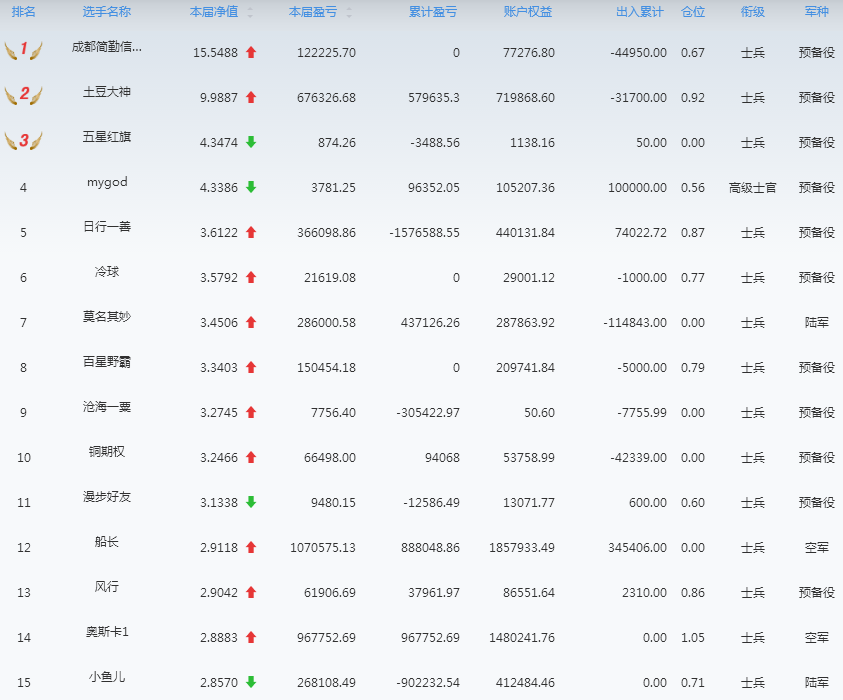The height and width of the screenshot is (700, 843).
Task: Click red up arrow beside 3.2466
Action: pyautogui.click(x=251, y=458)
